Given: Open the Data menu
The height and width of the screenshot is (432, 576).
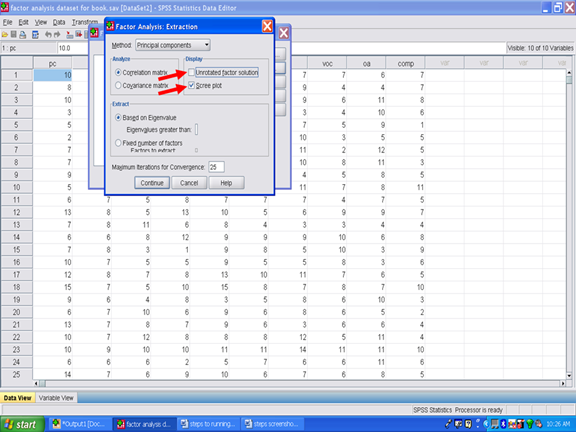Looking at the screenshot, I should click(x=59, y=22).
